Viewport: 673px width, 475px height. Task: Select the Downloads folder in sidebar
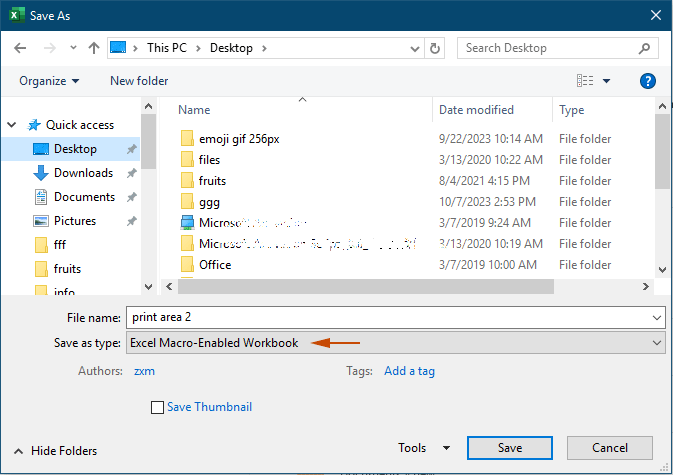click(82, 173)
